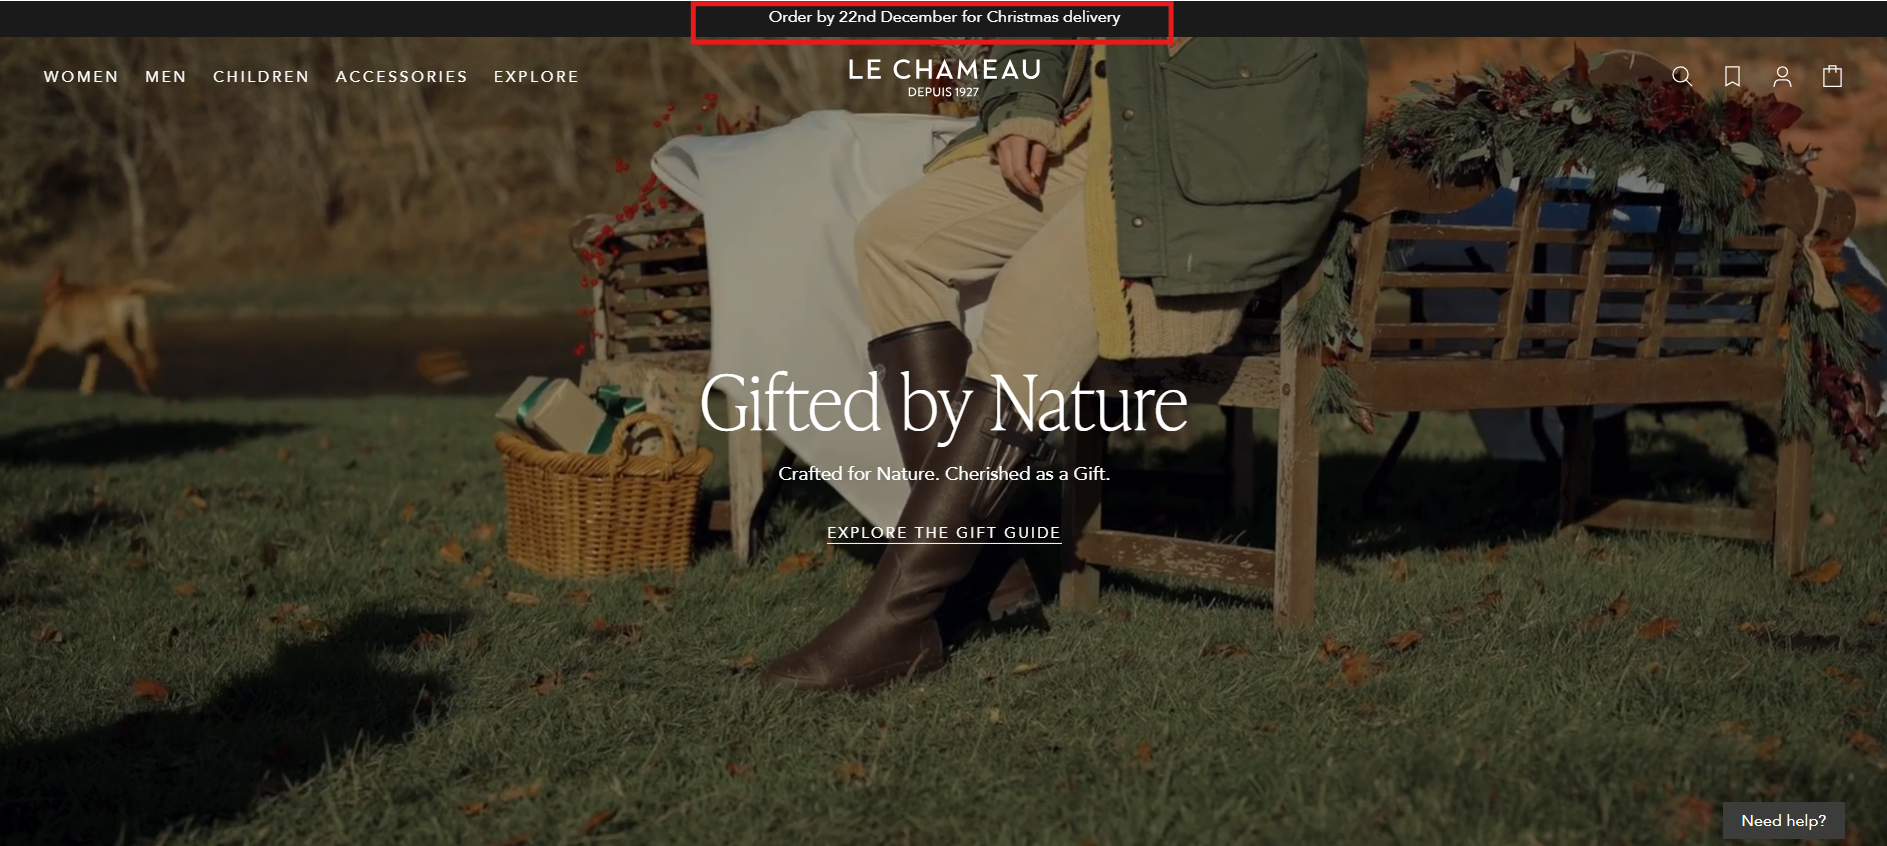The width and height of the screenshot is (1887, 846).
Task: Open the Men menu
Action: (166, 77)
